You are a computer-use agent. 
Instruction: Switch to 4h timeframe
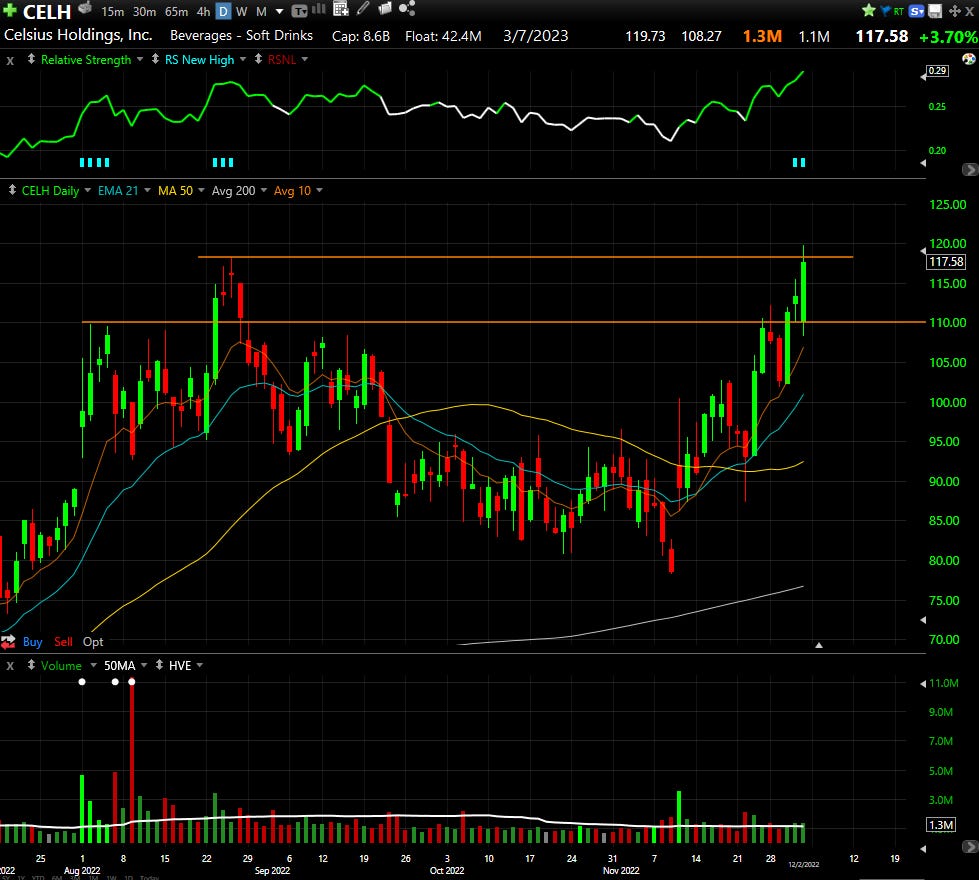[204, 11]
